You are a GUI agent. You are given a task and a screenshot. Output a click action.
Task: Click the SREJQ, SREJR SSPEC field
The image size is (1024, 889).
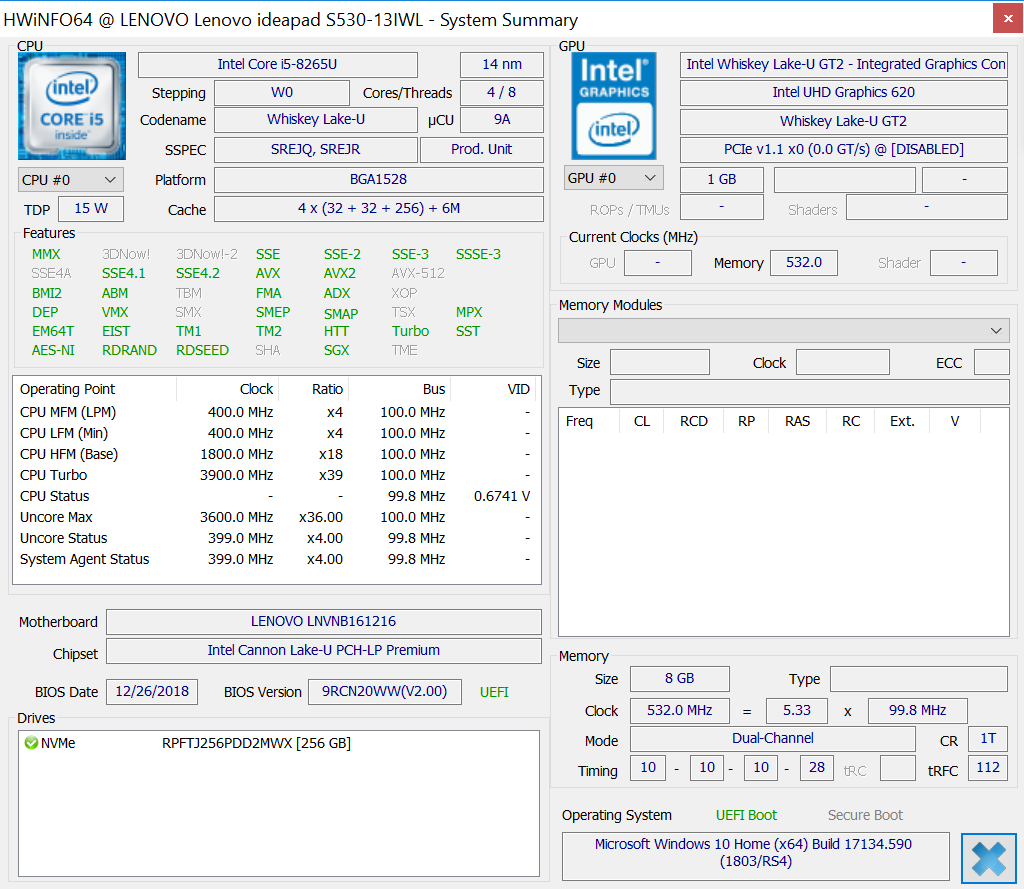pos(315,150)
